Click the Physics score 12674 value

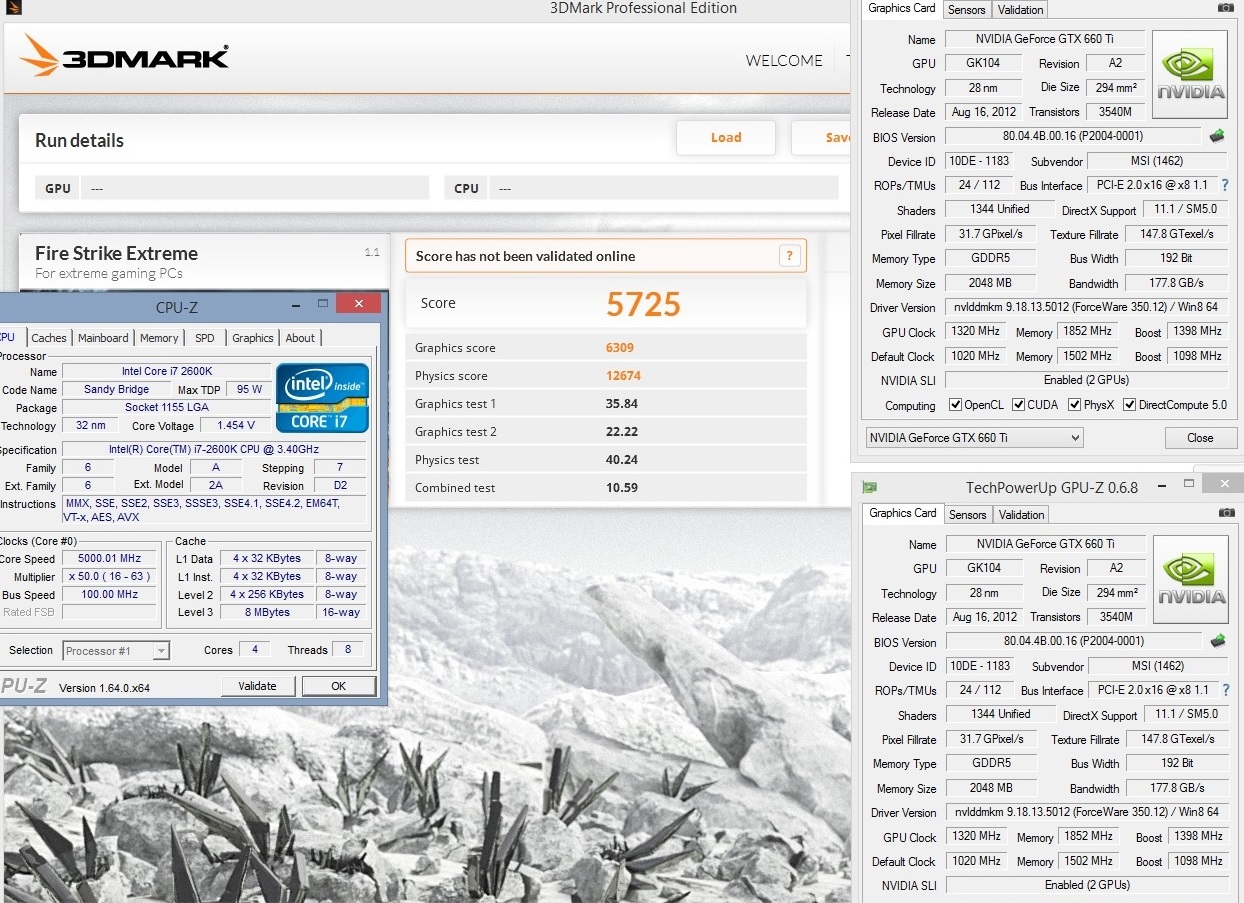623,376
